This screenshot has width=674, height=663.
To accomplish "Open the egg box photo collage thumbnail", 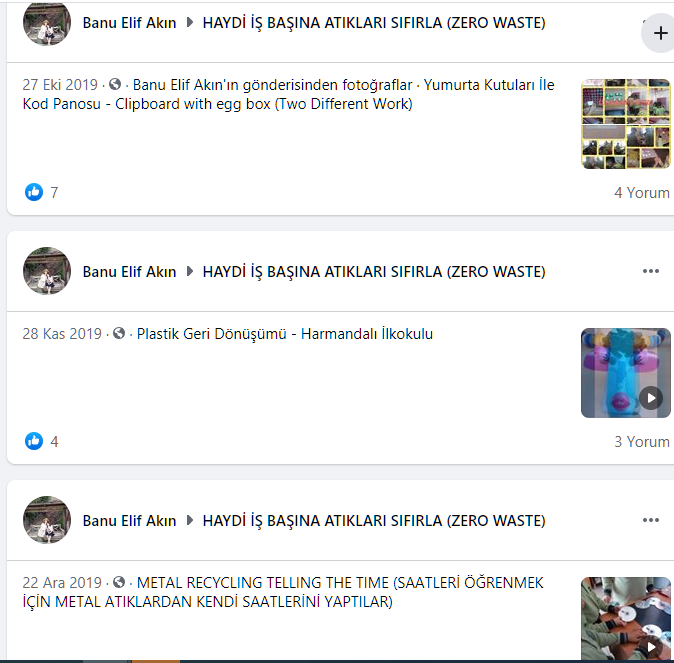I will pos(625,124).
